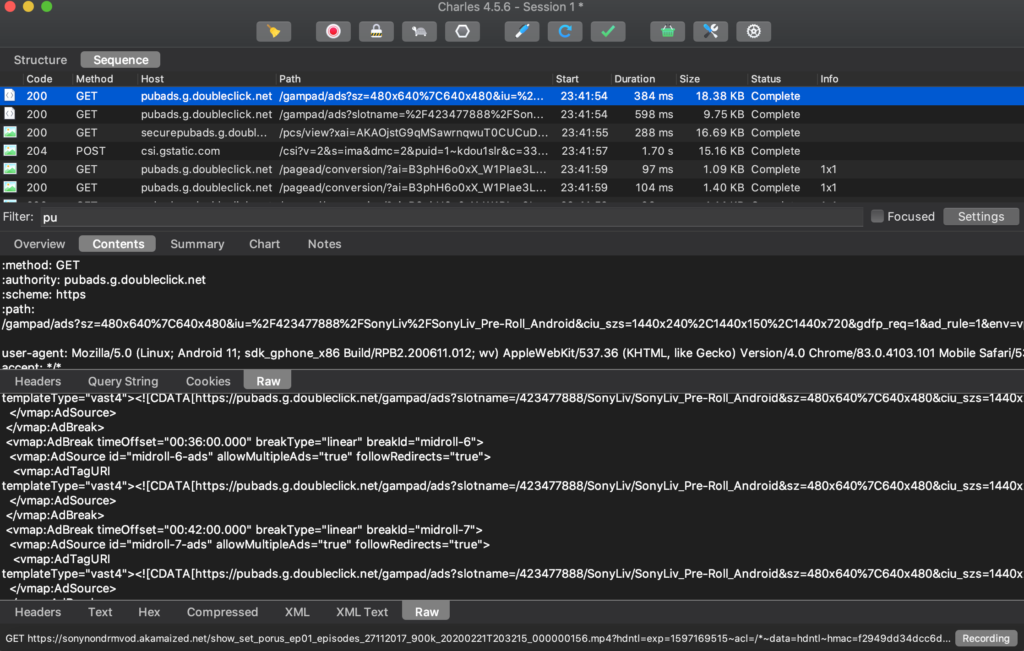Open the Tools wrench icon
This screenshot has height=651, width=1024.
point(711,31)
